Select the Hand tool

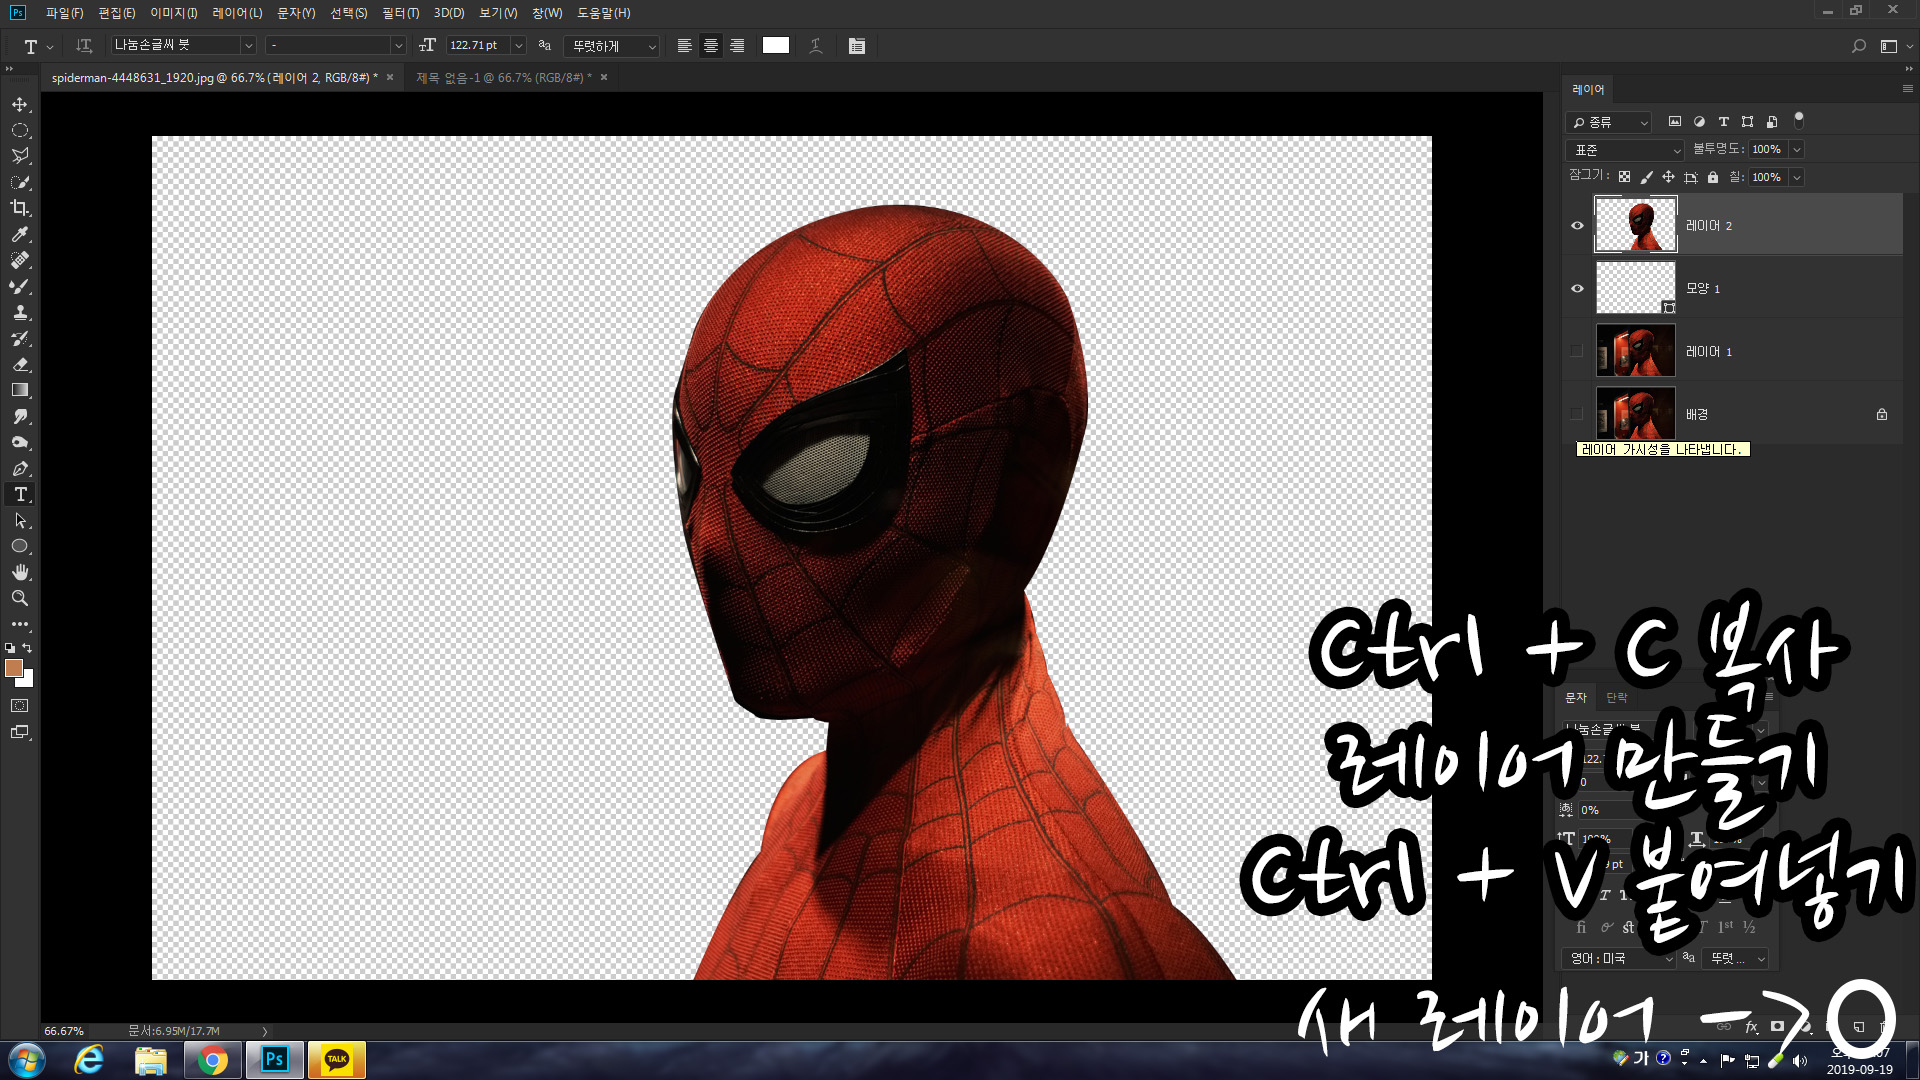click(x=20, y=572)
